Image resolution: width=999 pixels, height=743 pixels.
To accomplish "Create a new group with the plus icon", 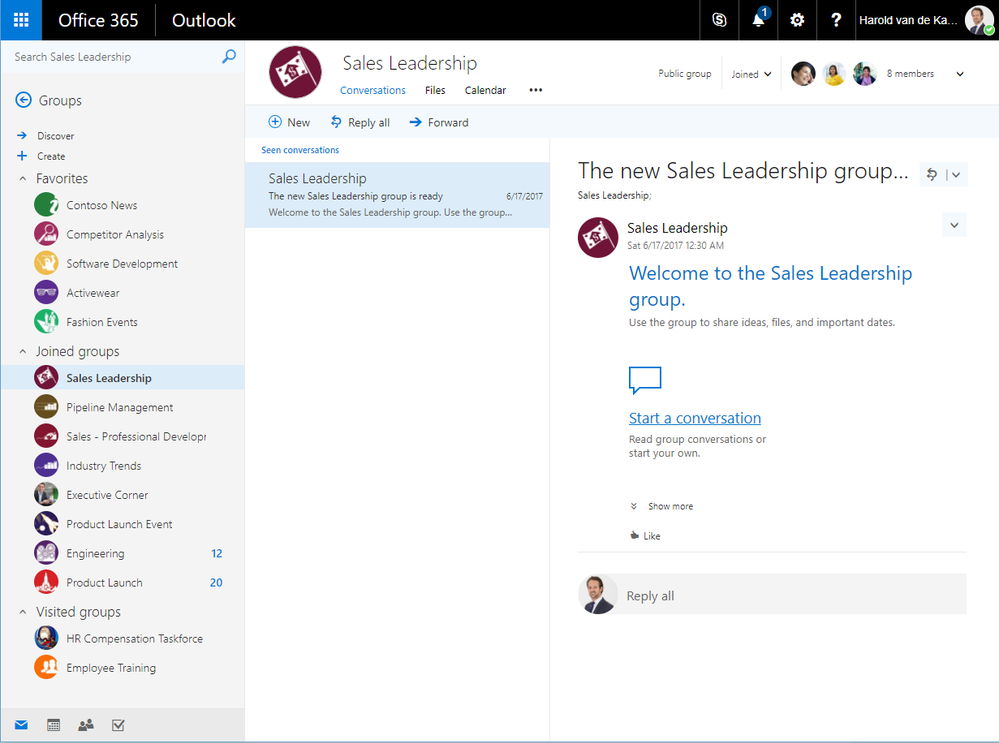I will pos(22,156).
